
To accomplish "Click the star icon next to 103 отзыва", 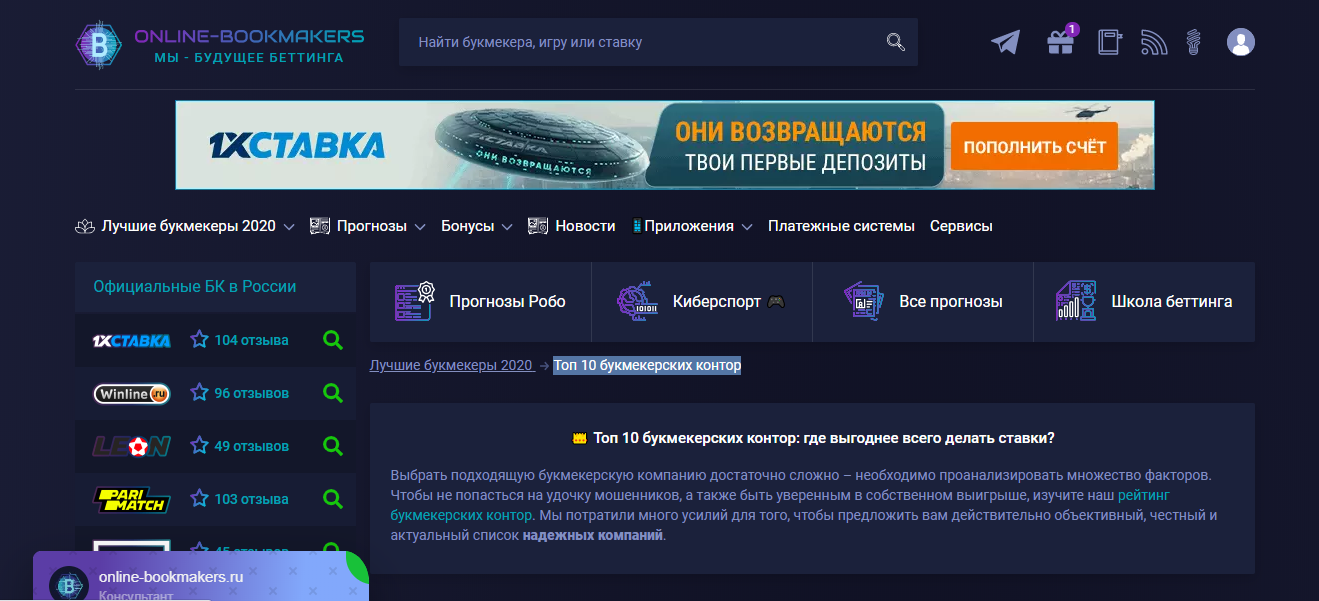I will coord(200,498).
